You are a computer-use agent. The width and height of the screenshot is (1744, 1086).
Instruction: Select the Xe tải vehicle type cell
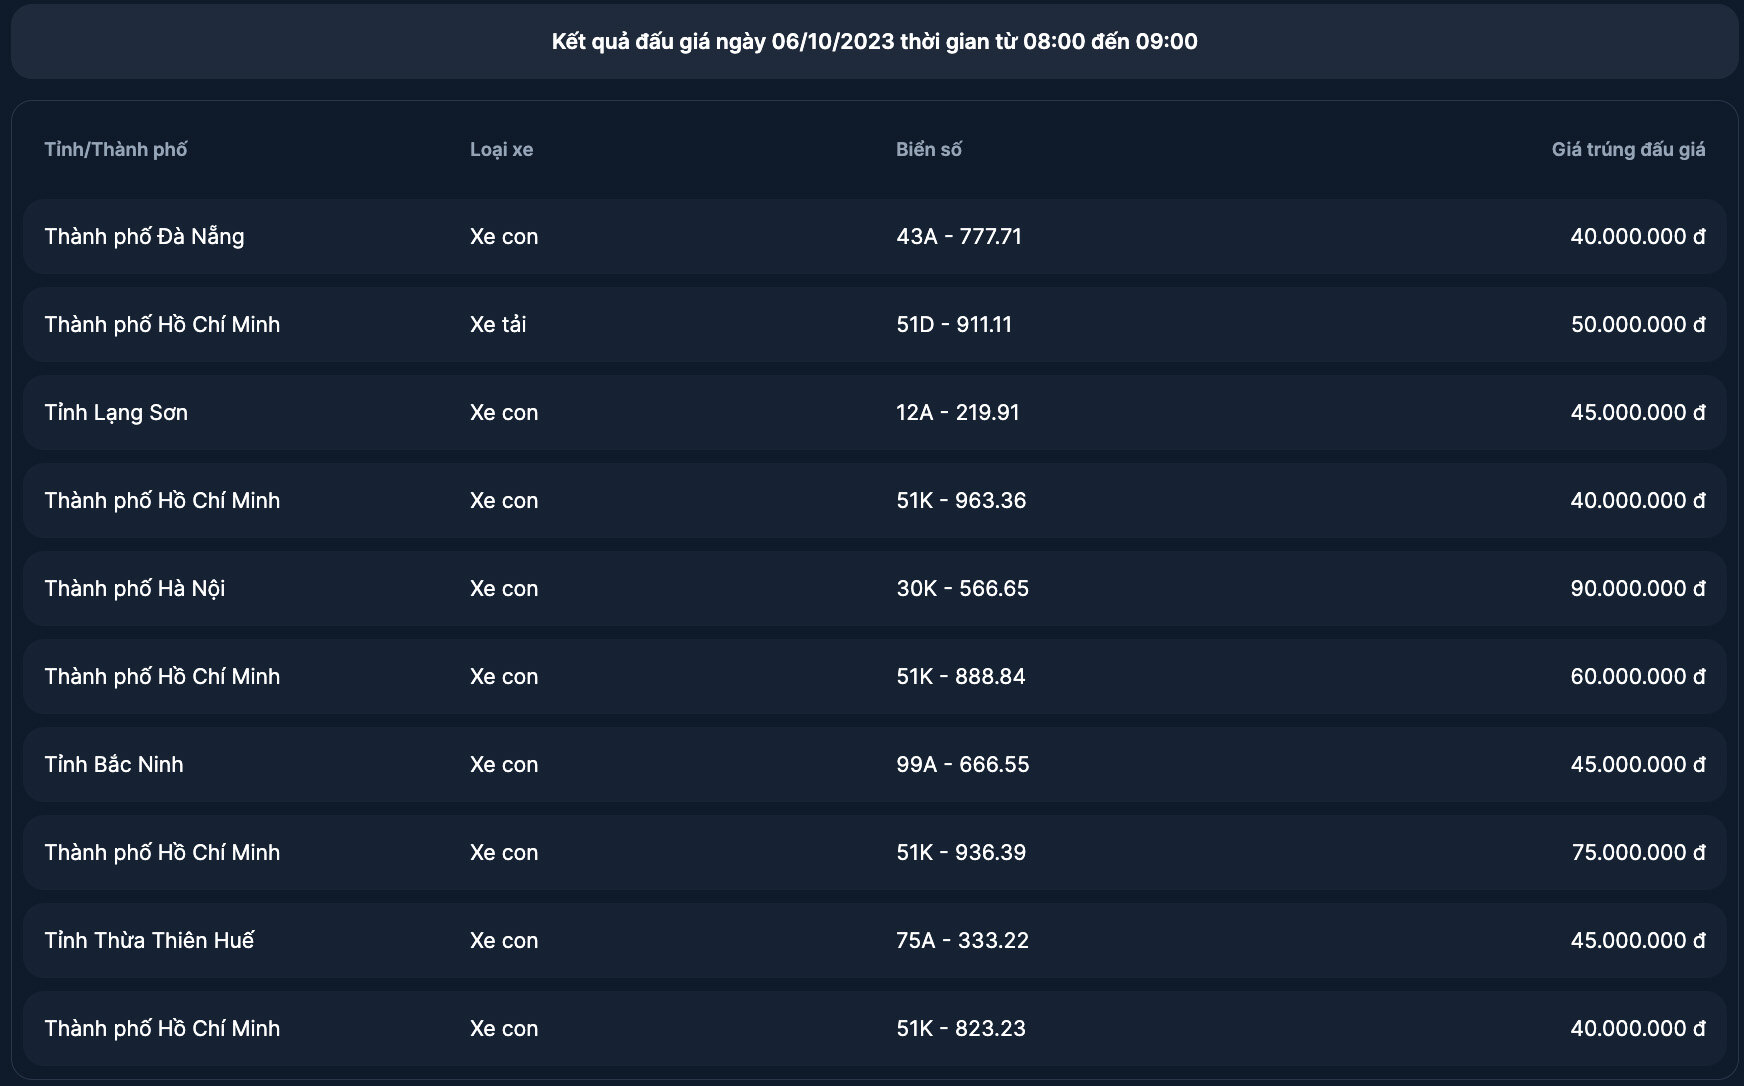[498, 325]
